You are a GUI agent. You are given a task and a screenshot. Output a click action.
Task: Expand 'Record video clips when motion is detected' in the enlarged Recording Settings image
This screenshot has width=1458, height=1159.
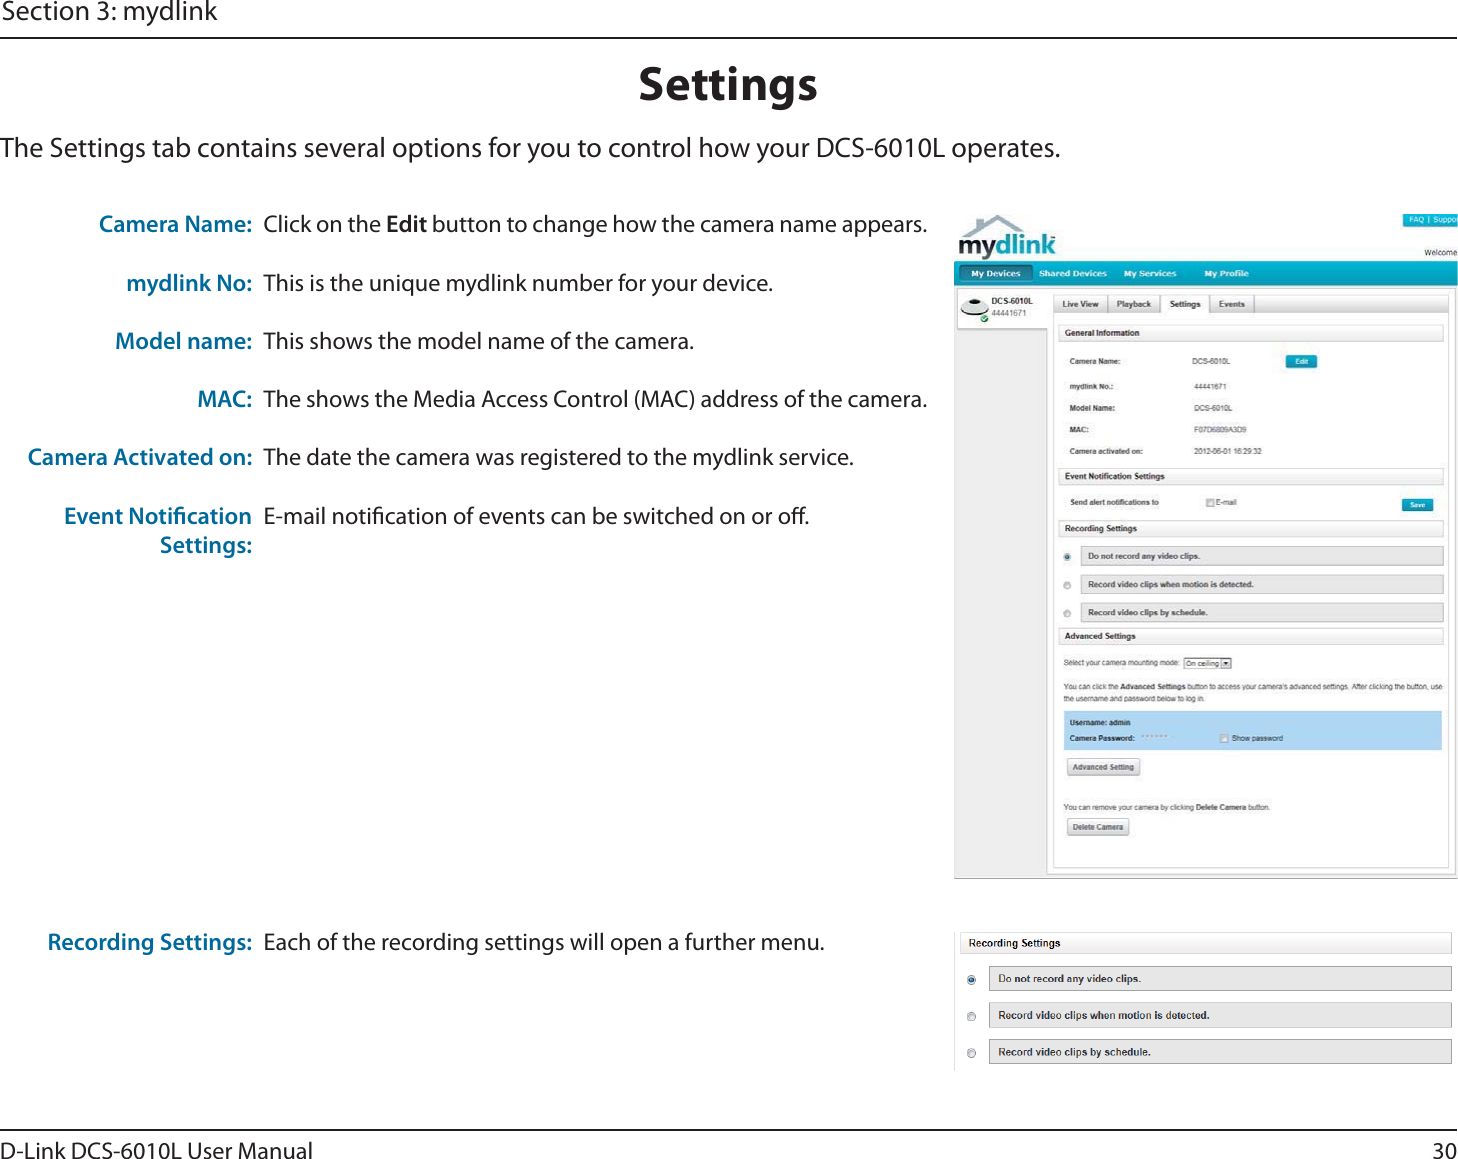coord(1220,1015)
